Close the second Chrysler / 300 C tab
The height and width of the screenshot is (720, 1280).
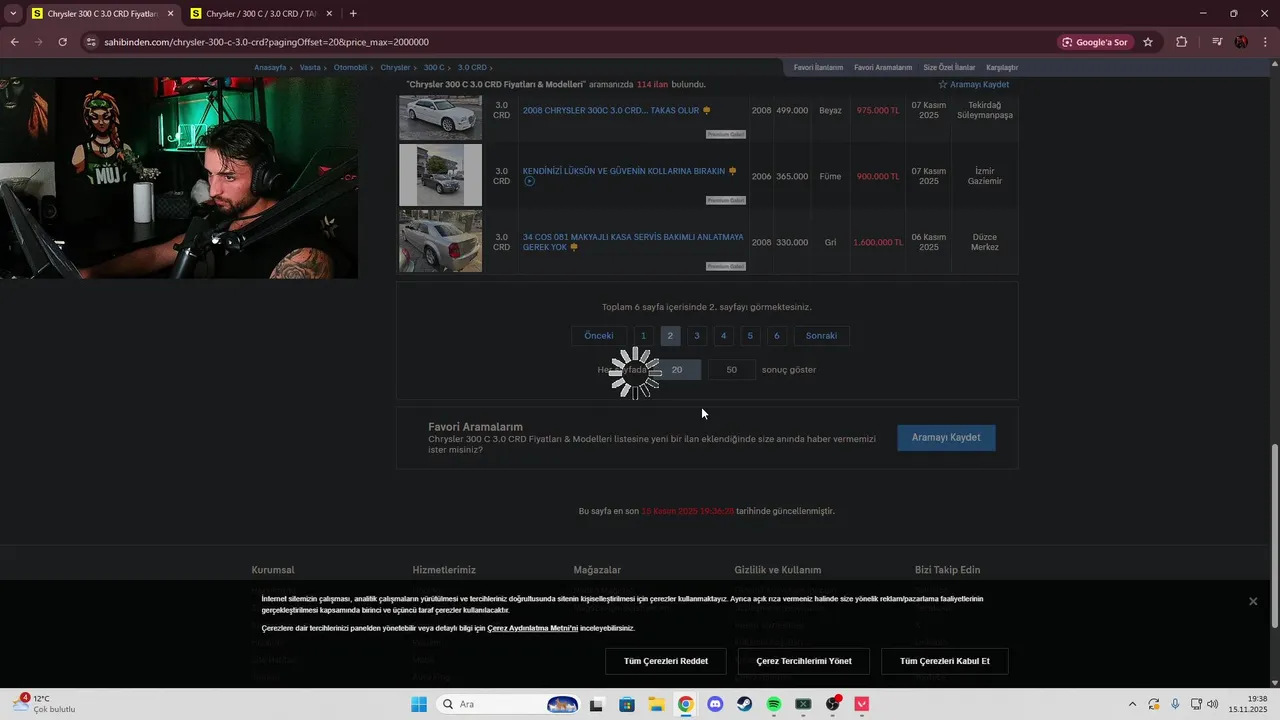(x=330, y=14)
